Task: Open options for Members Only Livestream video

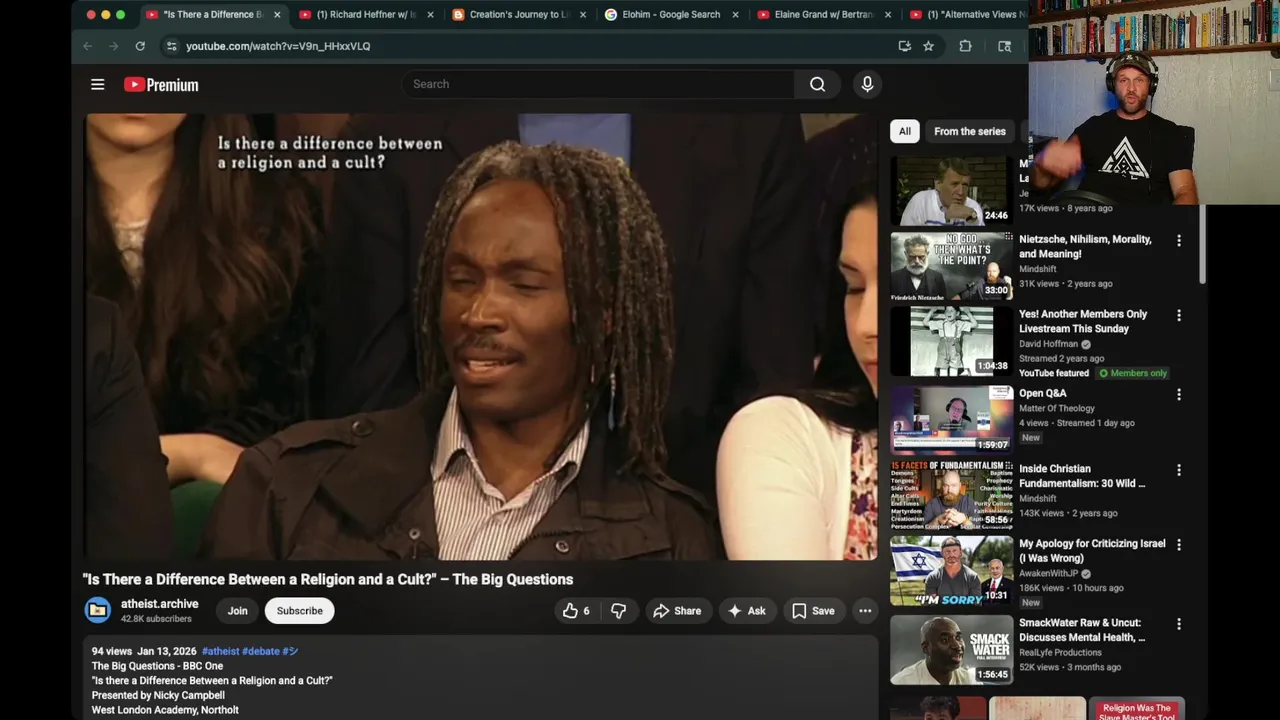Action: pyautogui.click(x=1178, y=316)
